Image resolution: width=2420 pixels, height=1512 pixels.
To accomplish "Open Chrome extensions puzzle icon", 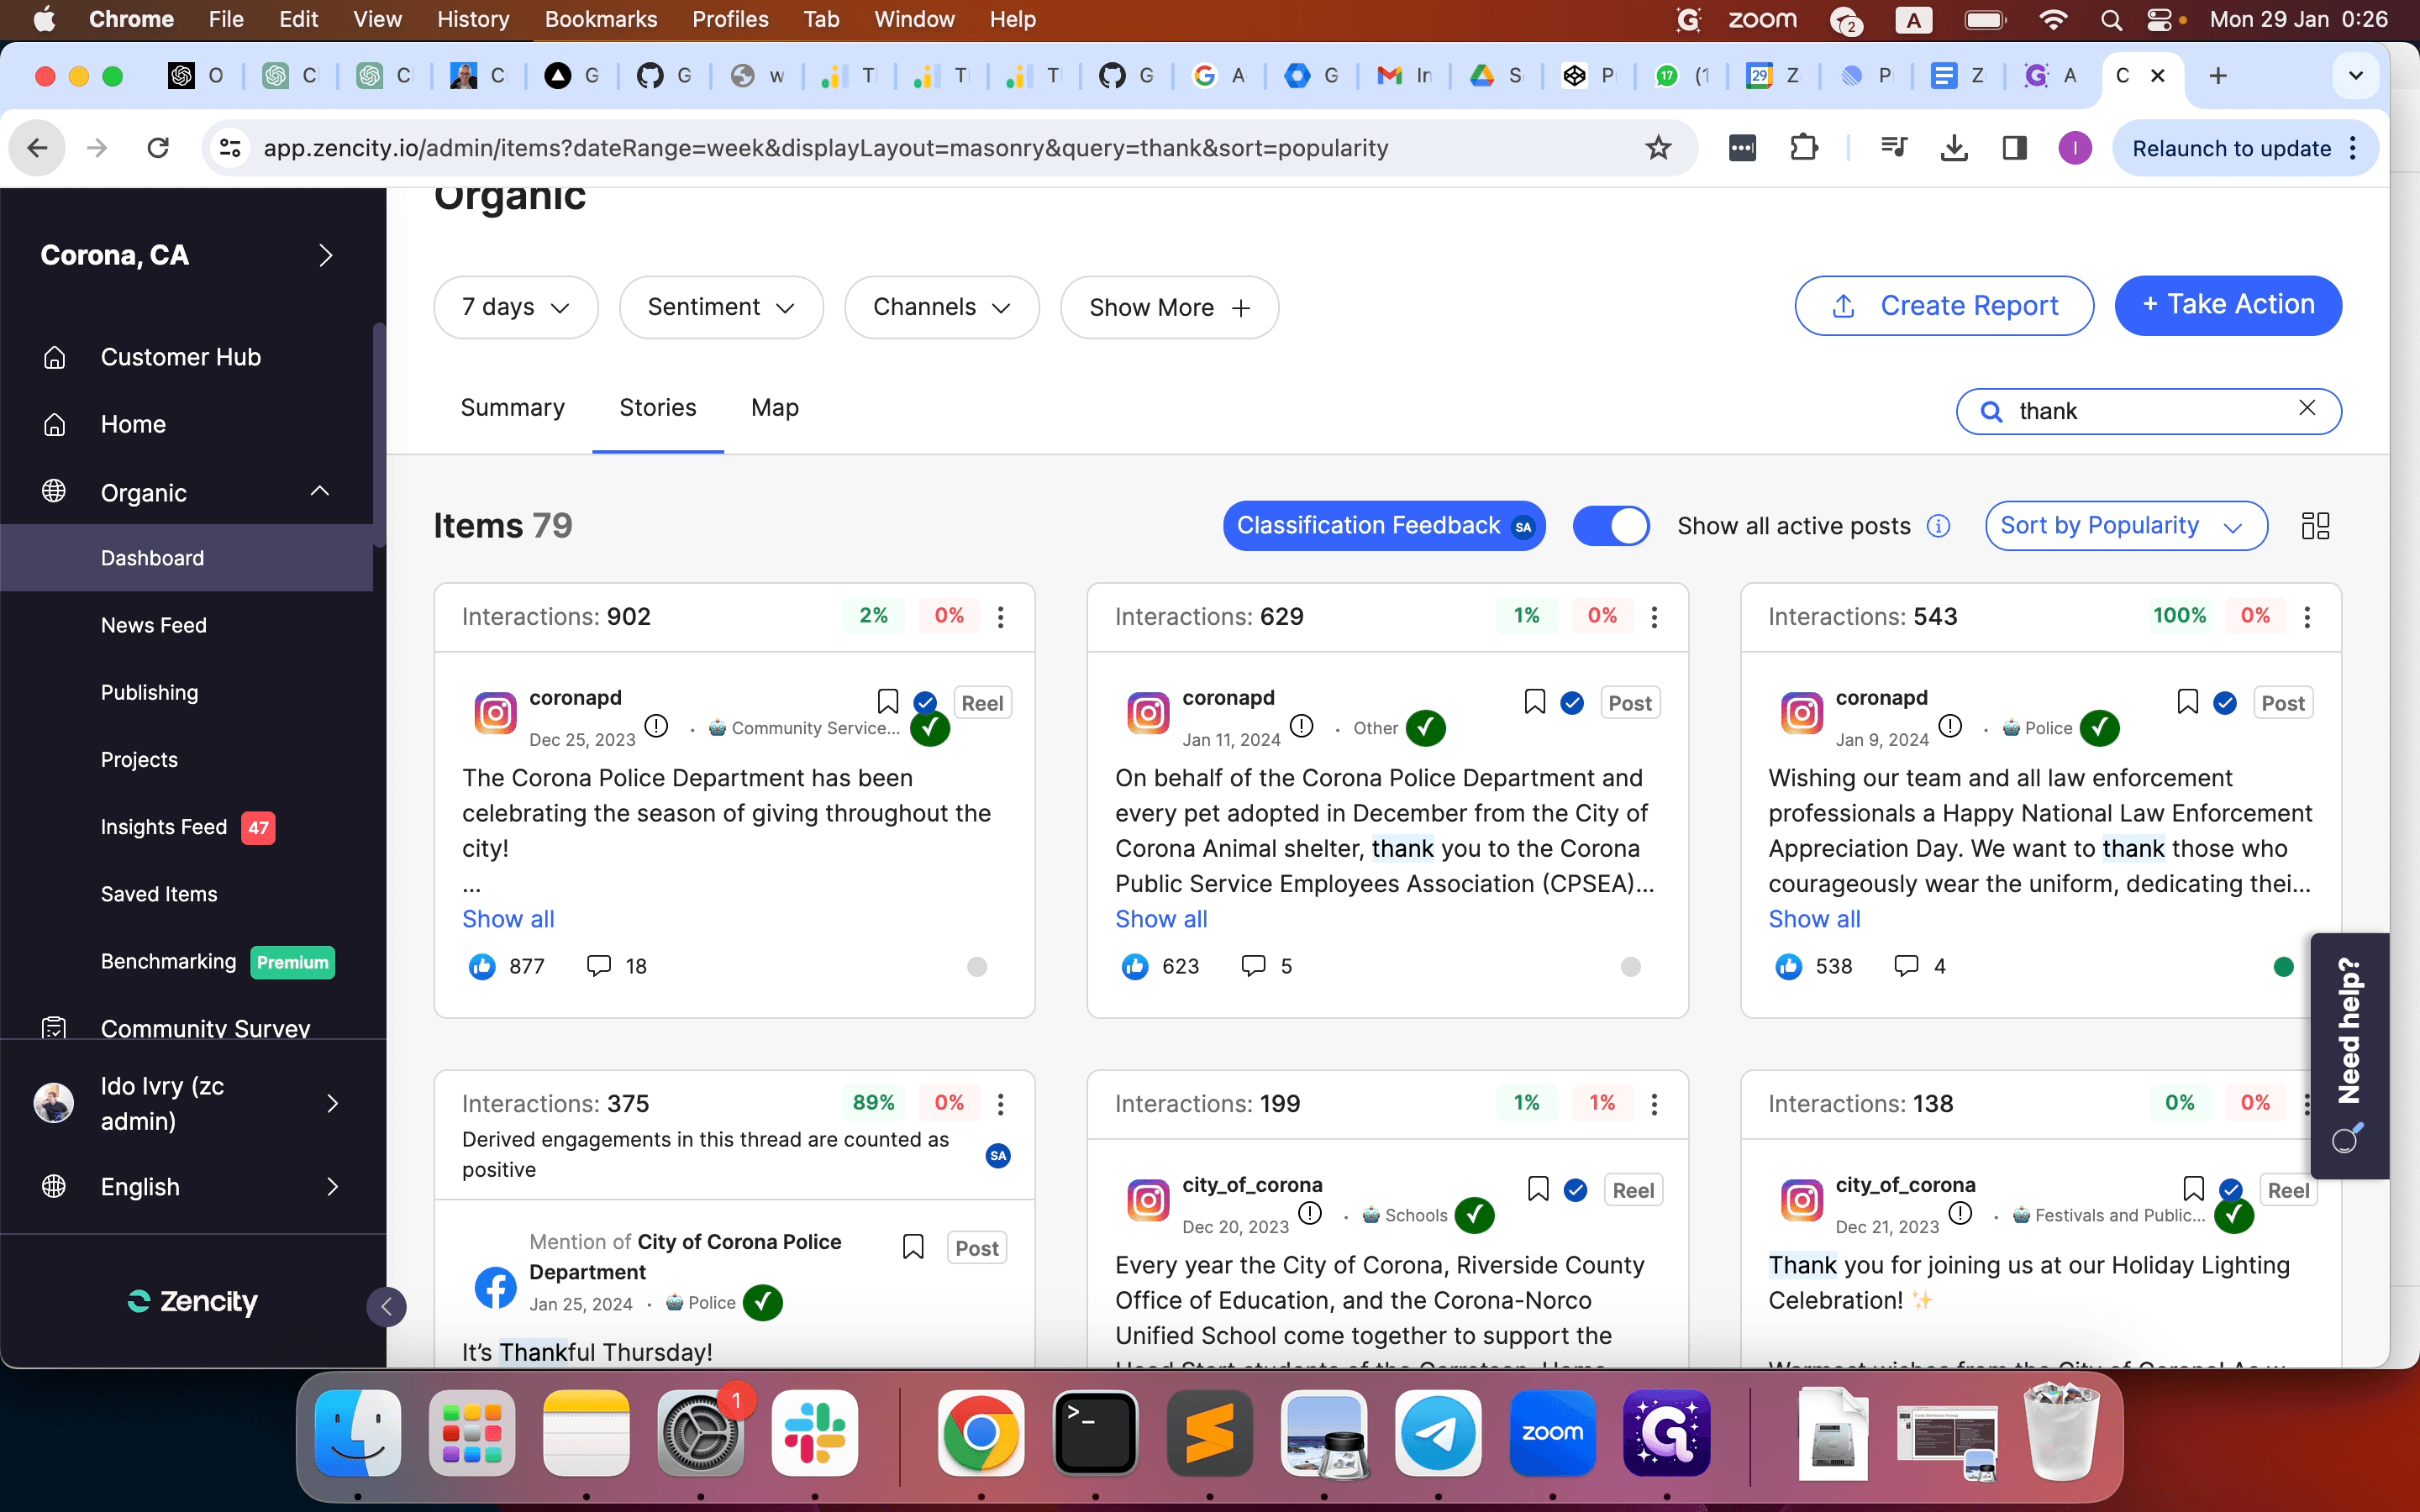I will pos(1803,148).
